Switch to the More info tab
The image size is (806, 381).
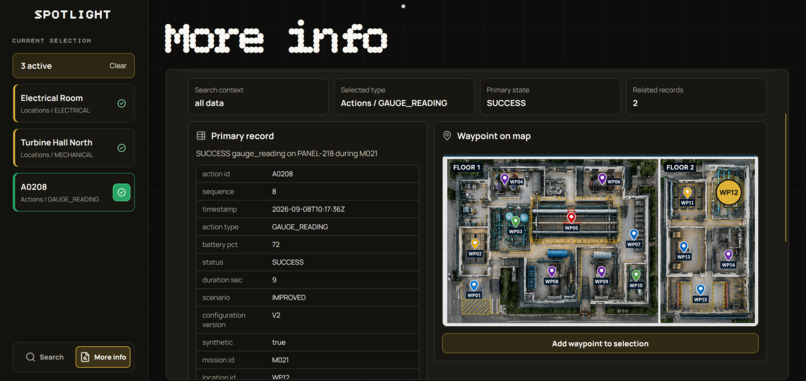coord(103,357)
